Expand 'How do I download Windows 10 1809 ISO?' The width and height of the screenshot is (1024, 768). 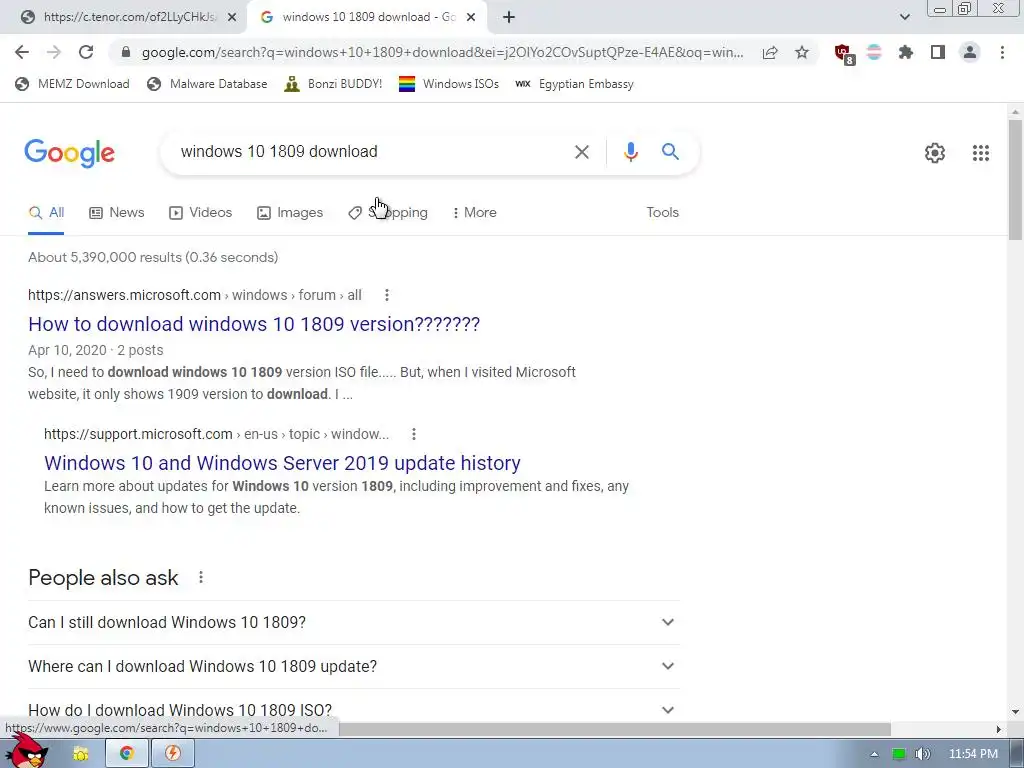click(354, 709)
